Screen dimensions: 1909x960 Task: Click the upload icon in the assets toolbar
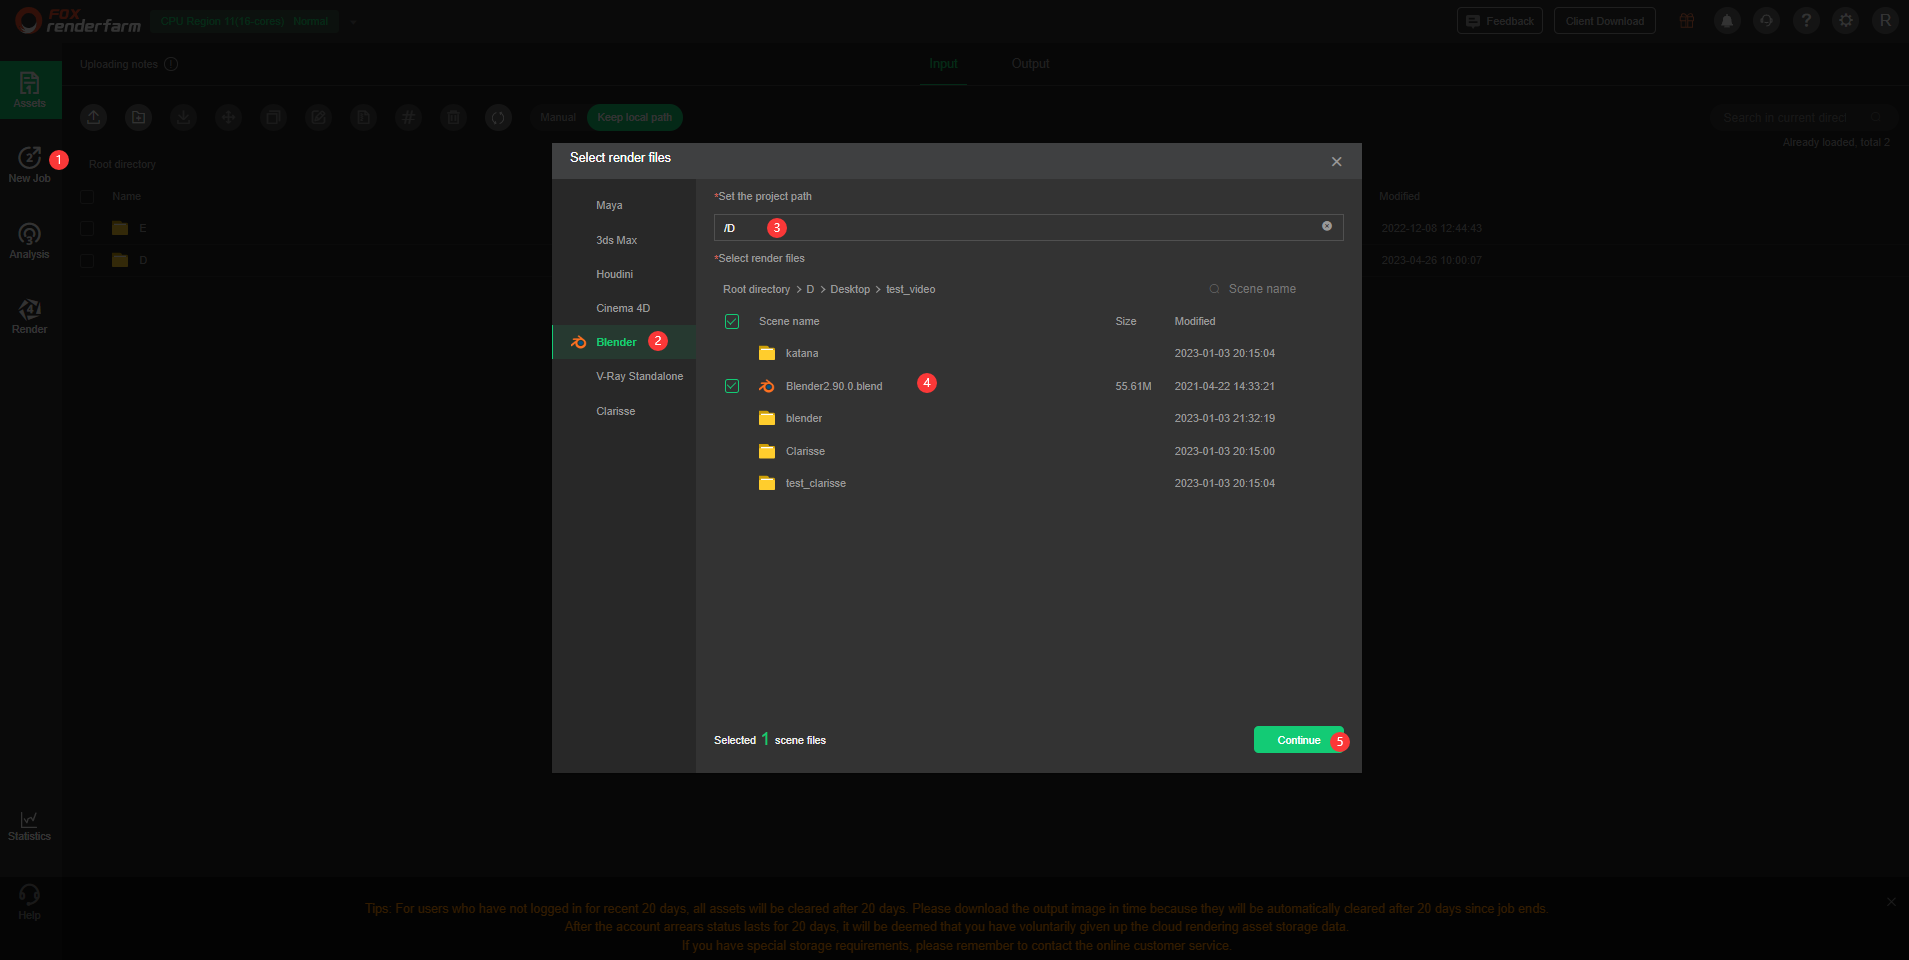[x=94, y=117]
